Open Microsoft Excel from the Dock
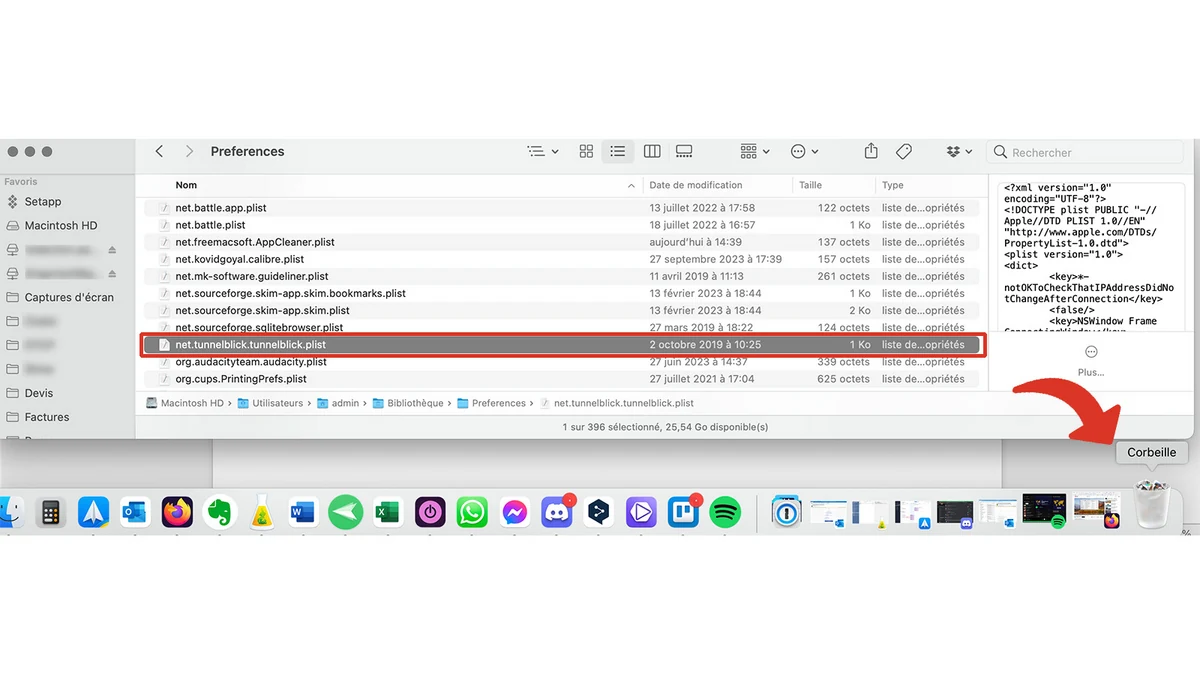This screenshot has width=1200, height=675. (387, 513)
